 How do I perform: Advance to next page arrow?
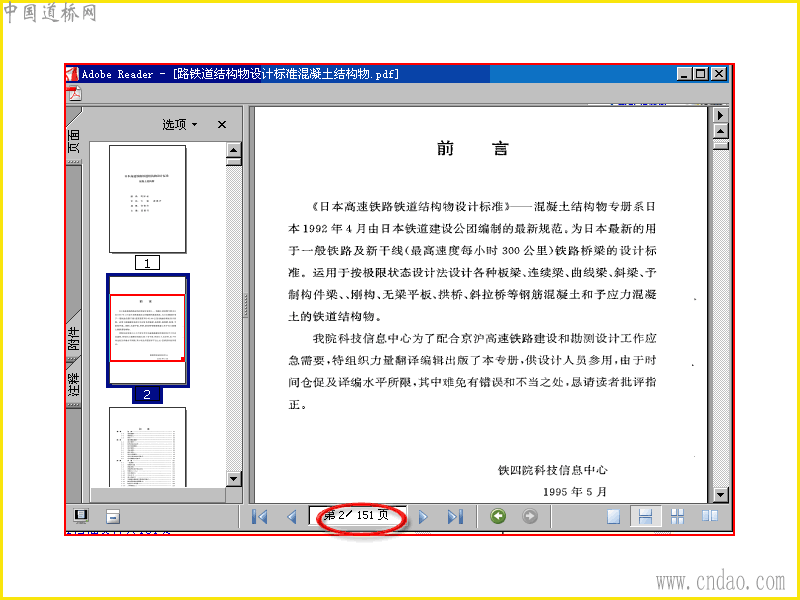click(x=423, y=517)
